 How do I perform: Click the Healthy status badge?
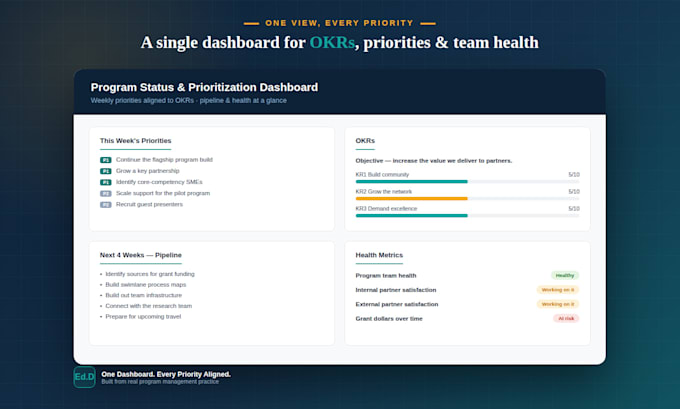565,275
